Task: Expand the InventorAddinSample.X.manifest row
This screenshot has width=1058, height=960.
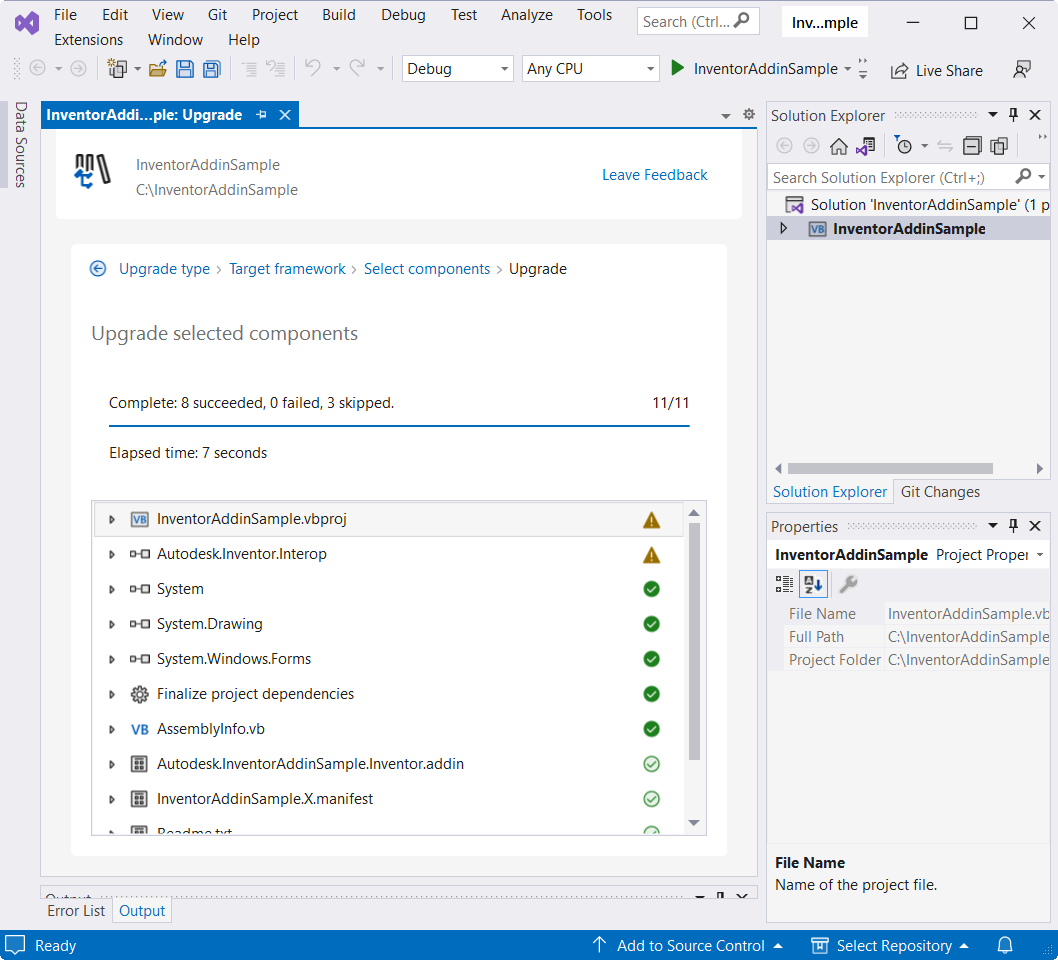Action: coord(112,799)
